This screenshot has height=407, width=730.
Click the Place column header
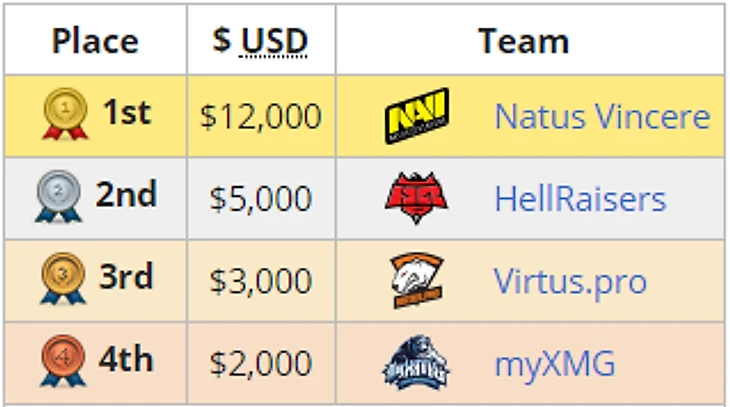coord(95,40)
